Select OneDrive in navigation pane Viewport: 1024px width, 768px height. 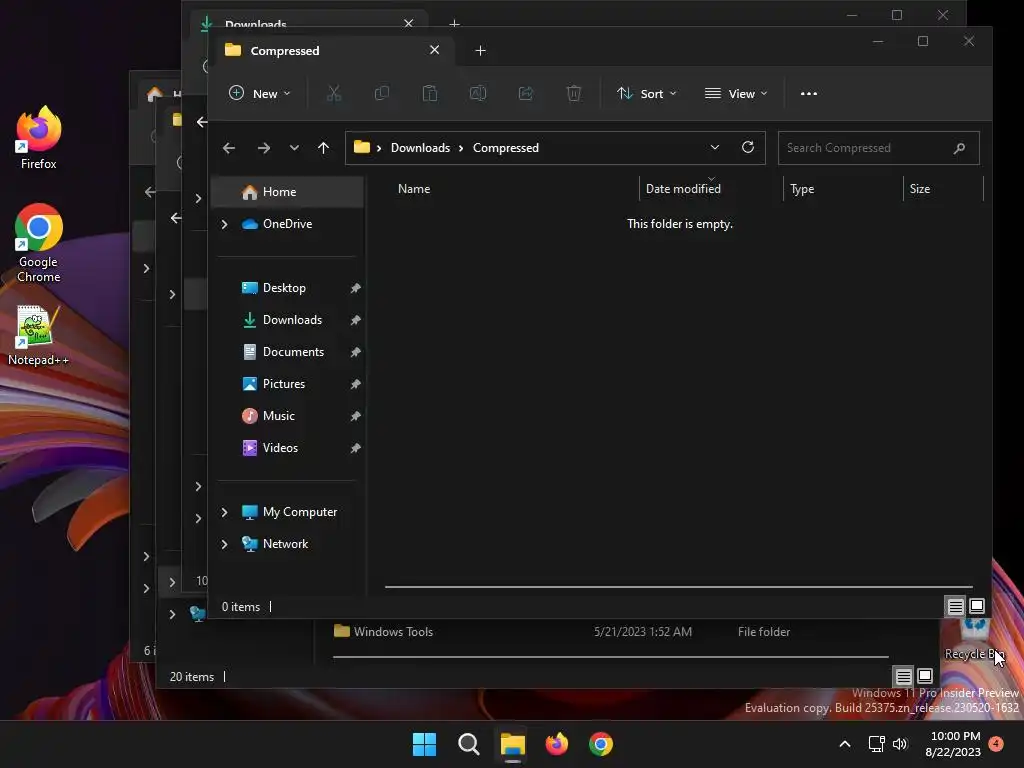coord(287,224)
